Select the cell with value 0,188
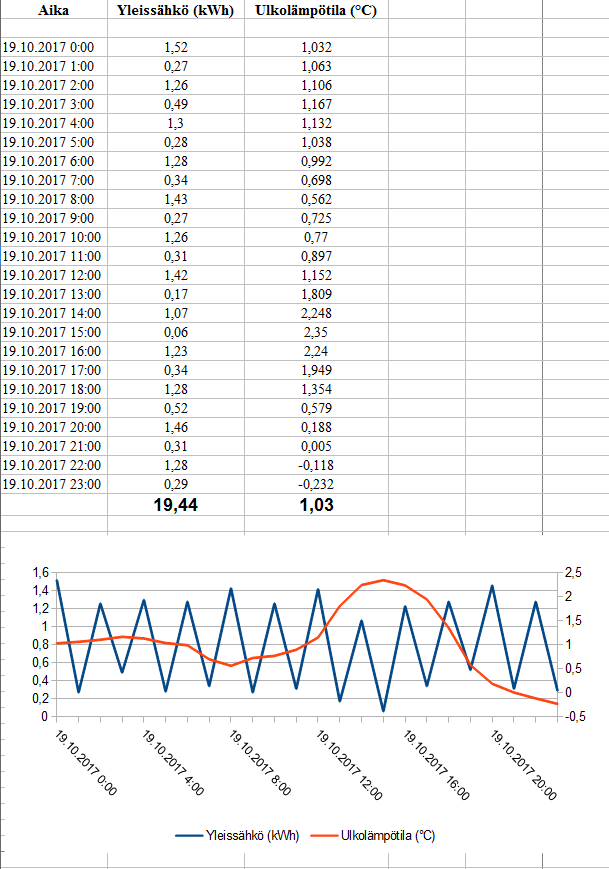Screen dimensions: 609x869 [x=316, y=427]
